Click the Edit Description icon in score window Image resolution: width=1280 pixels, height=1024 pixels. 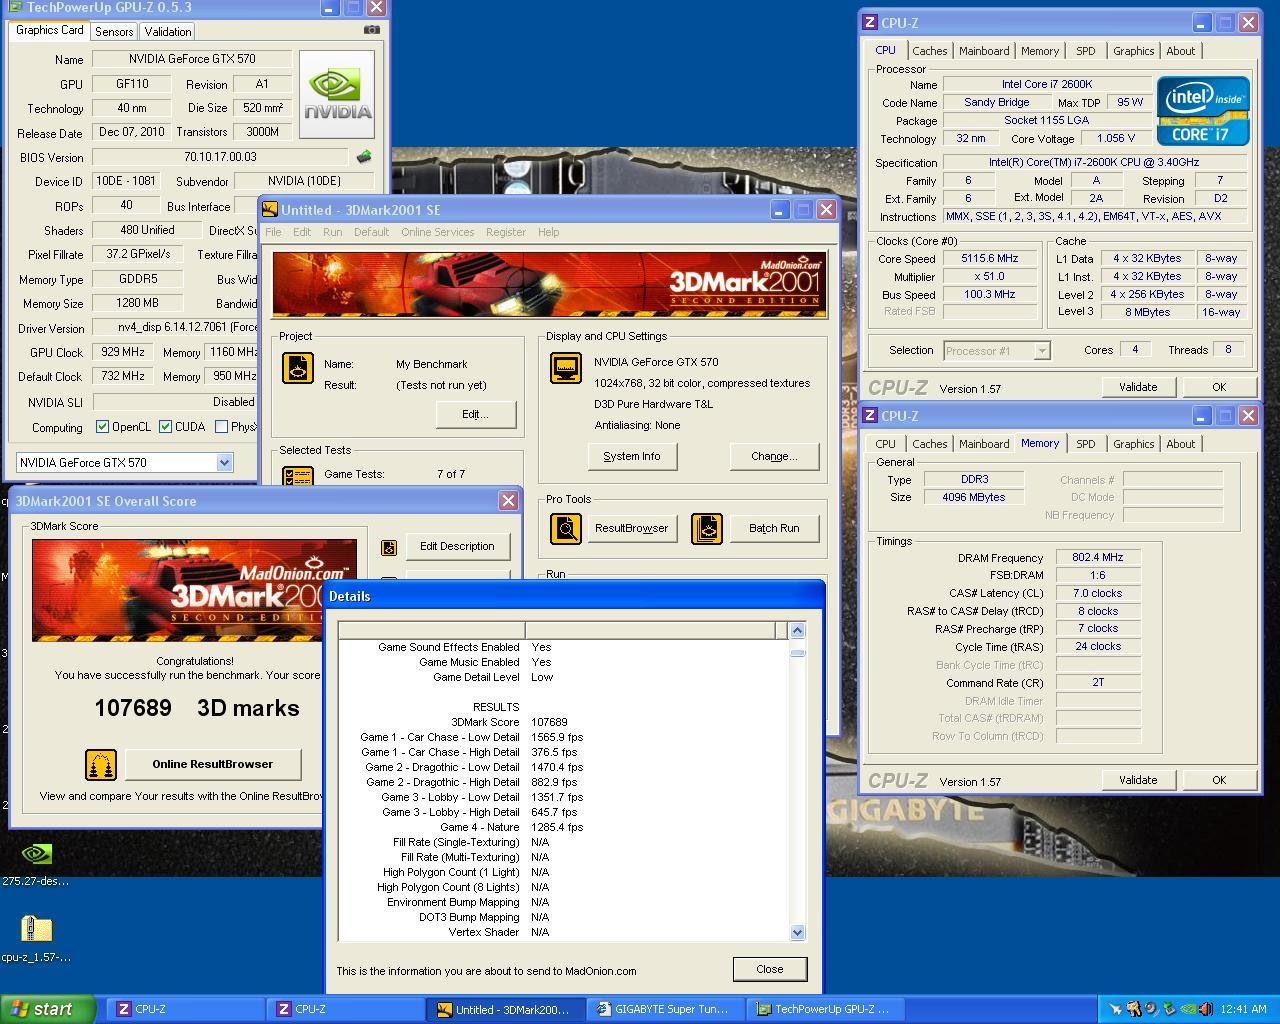pyautogui.click(x=389, y=547)
